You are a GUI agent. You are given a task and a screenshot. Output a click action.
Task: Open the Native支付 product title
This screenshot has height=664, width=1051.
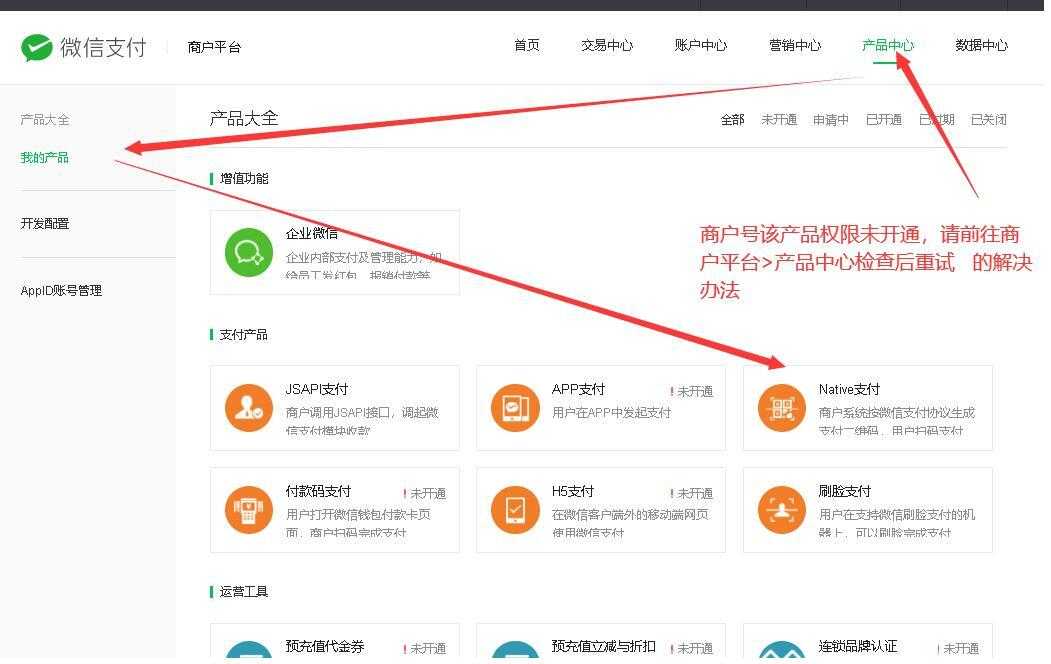849,389
